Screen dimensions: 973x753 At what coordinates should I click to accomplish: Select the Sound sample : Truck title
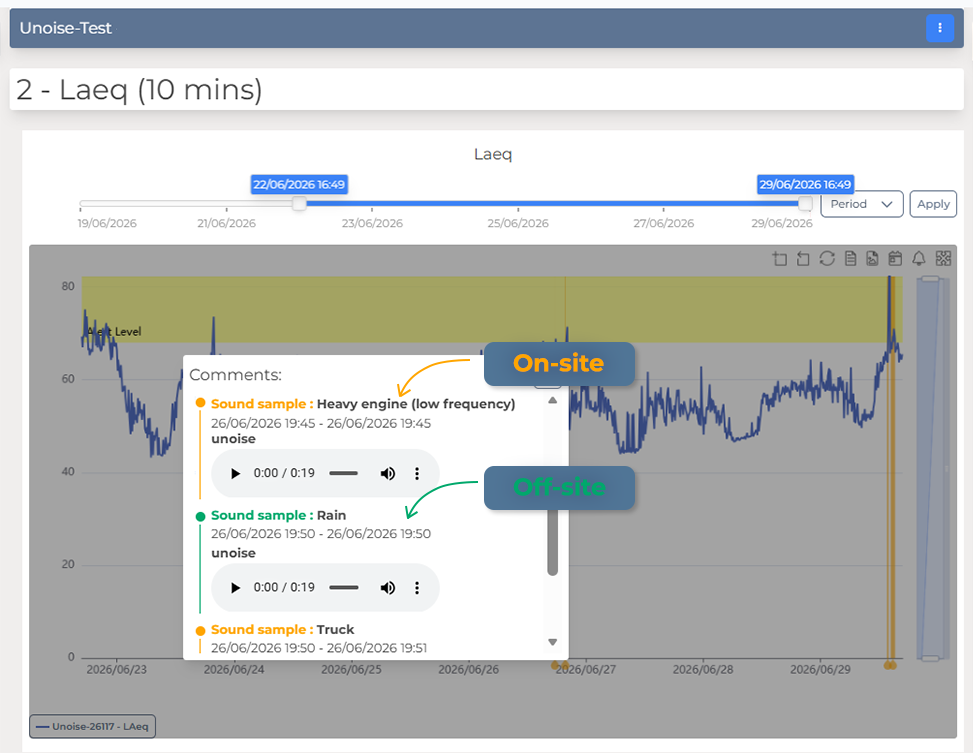click(282, 629)
